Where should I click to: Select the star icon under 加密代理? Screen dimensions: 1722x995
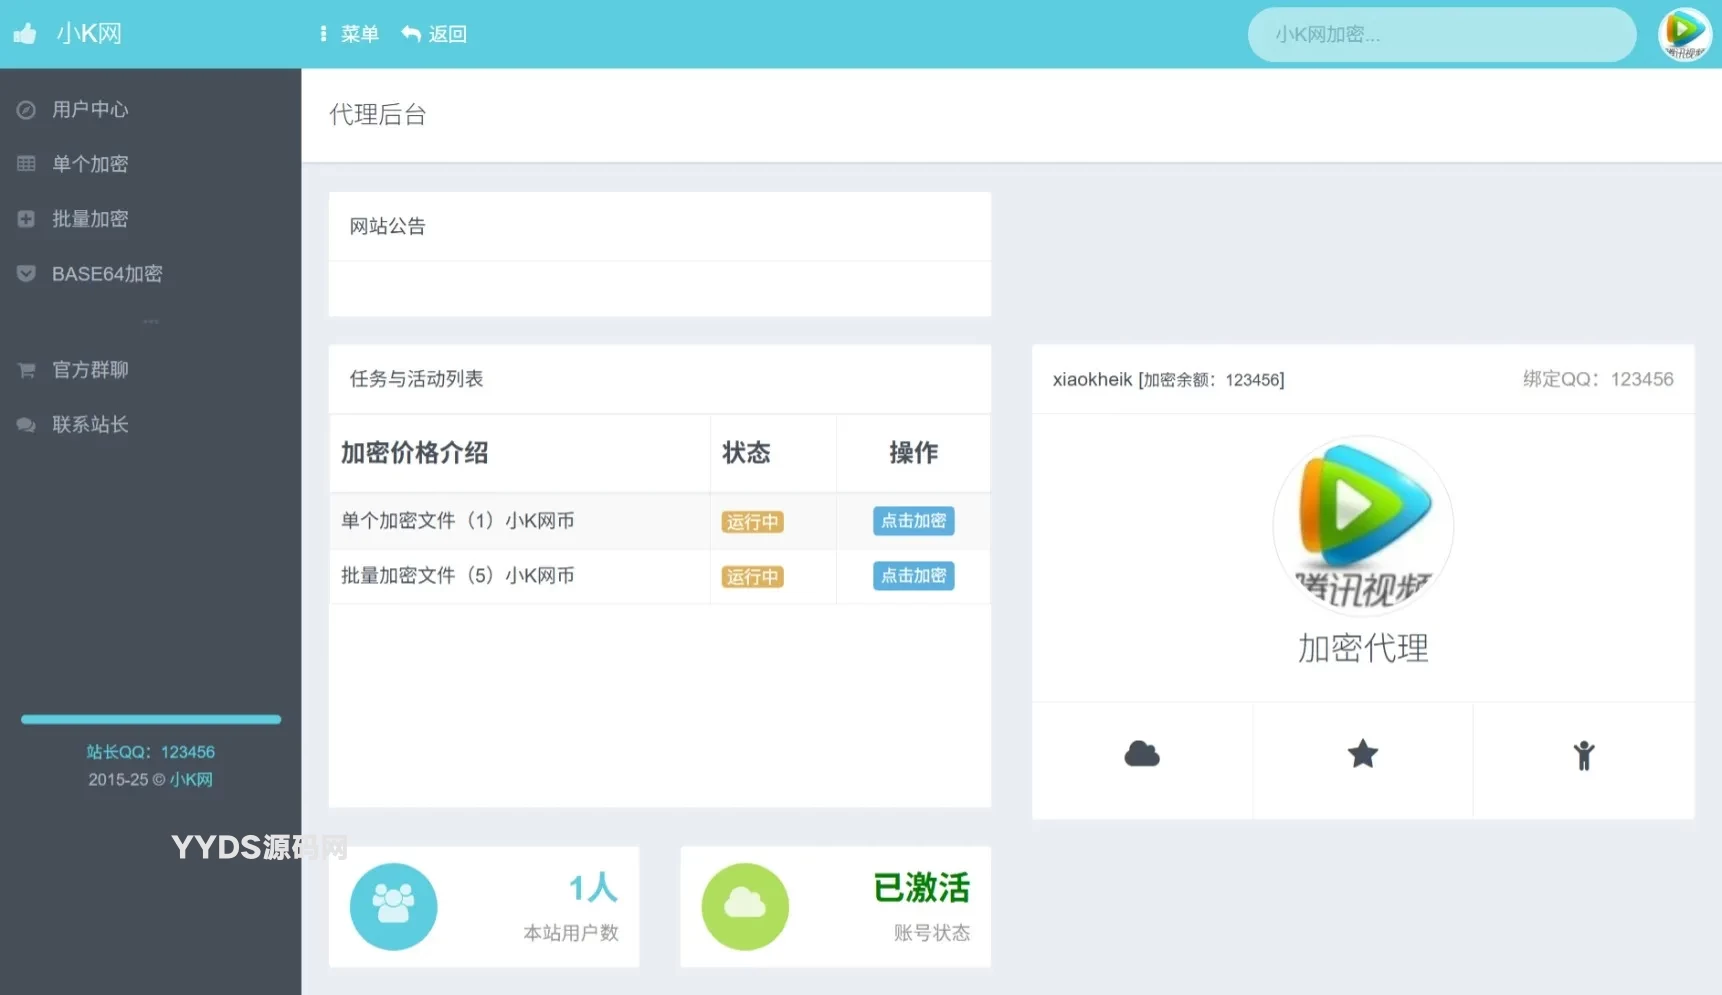[x=1362, y=754]
